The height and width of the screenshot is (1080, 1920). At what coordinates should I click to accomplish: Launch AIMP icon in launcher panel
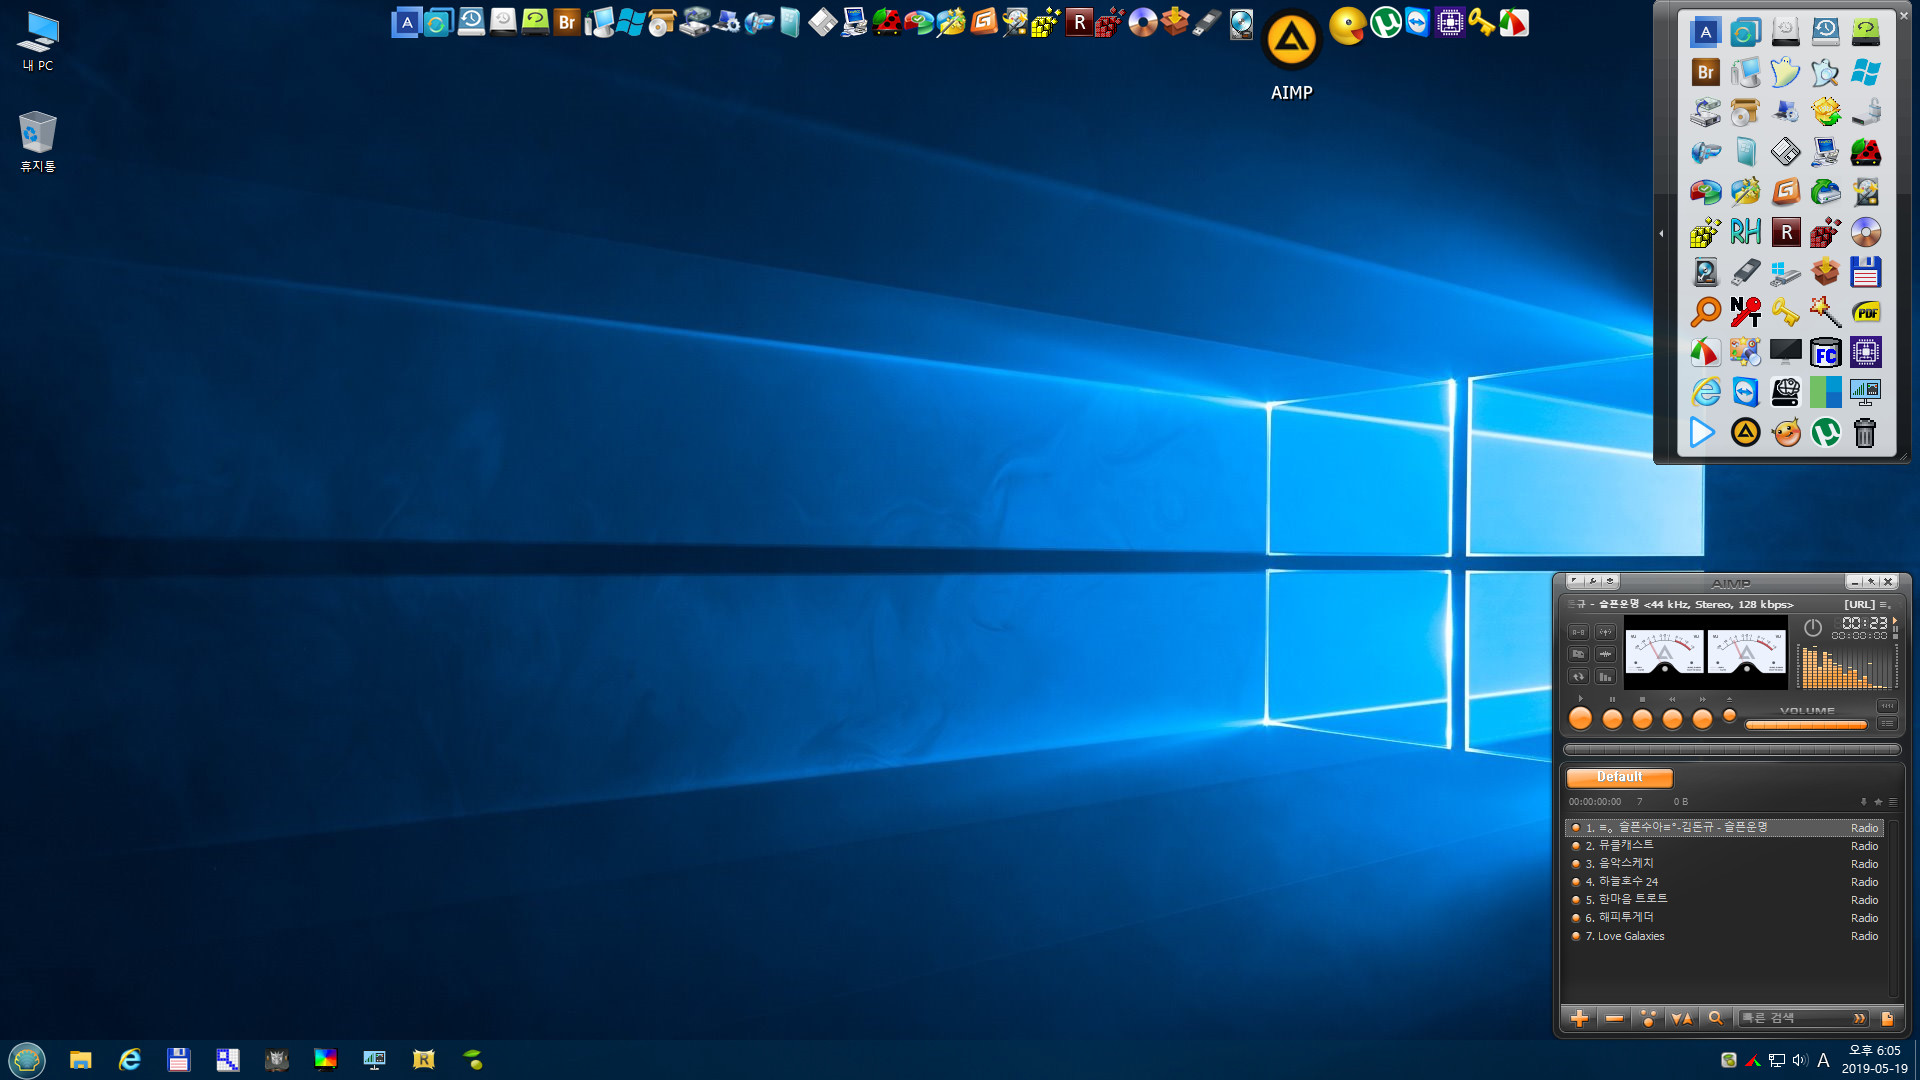click(x=1745, y=432)
